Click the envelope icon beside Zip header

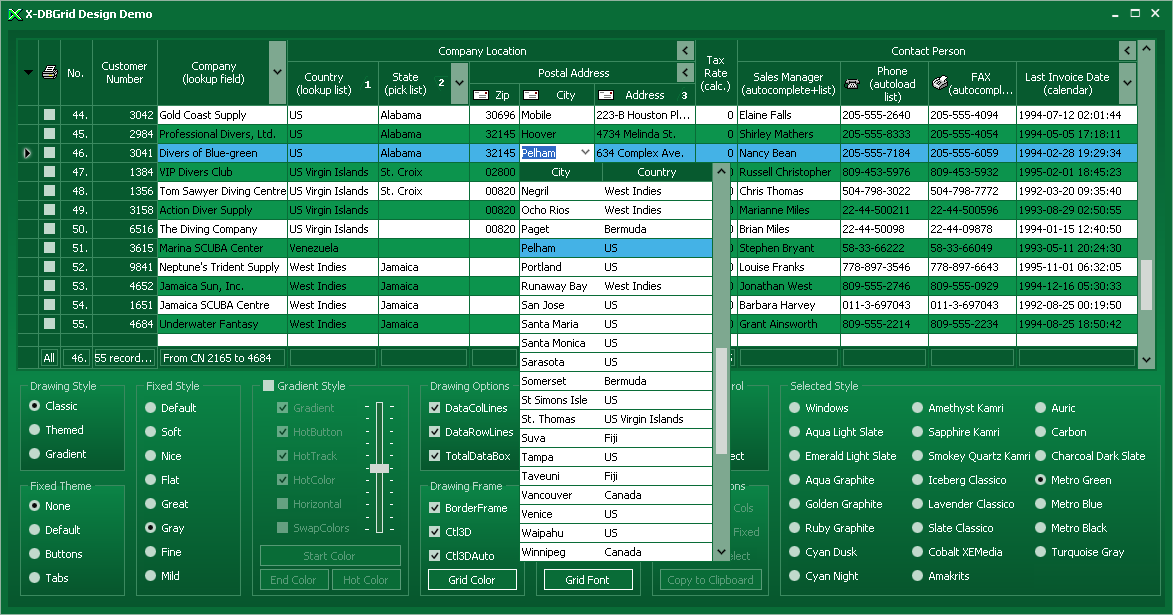point(480,95)
